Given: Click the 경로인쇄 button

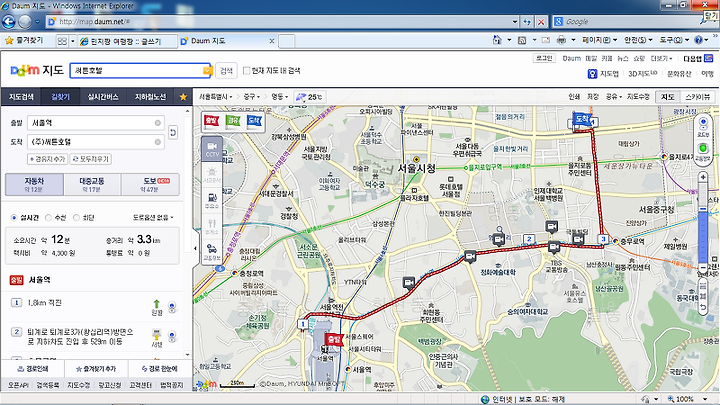Looking at the screenshot, I should click(x=33, y=369).
